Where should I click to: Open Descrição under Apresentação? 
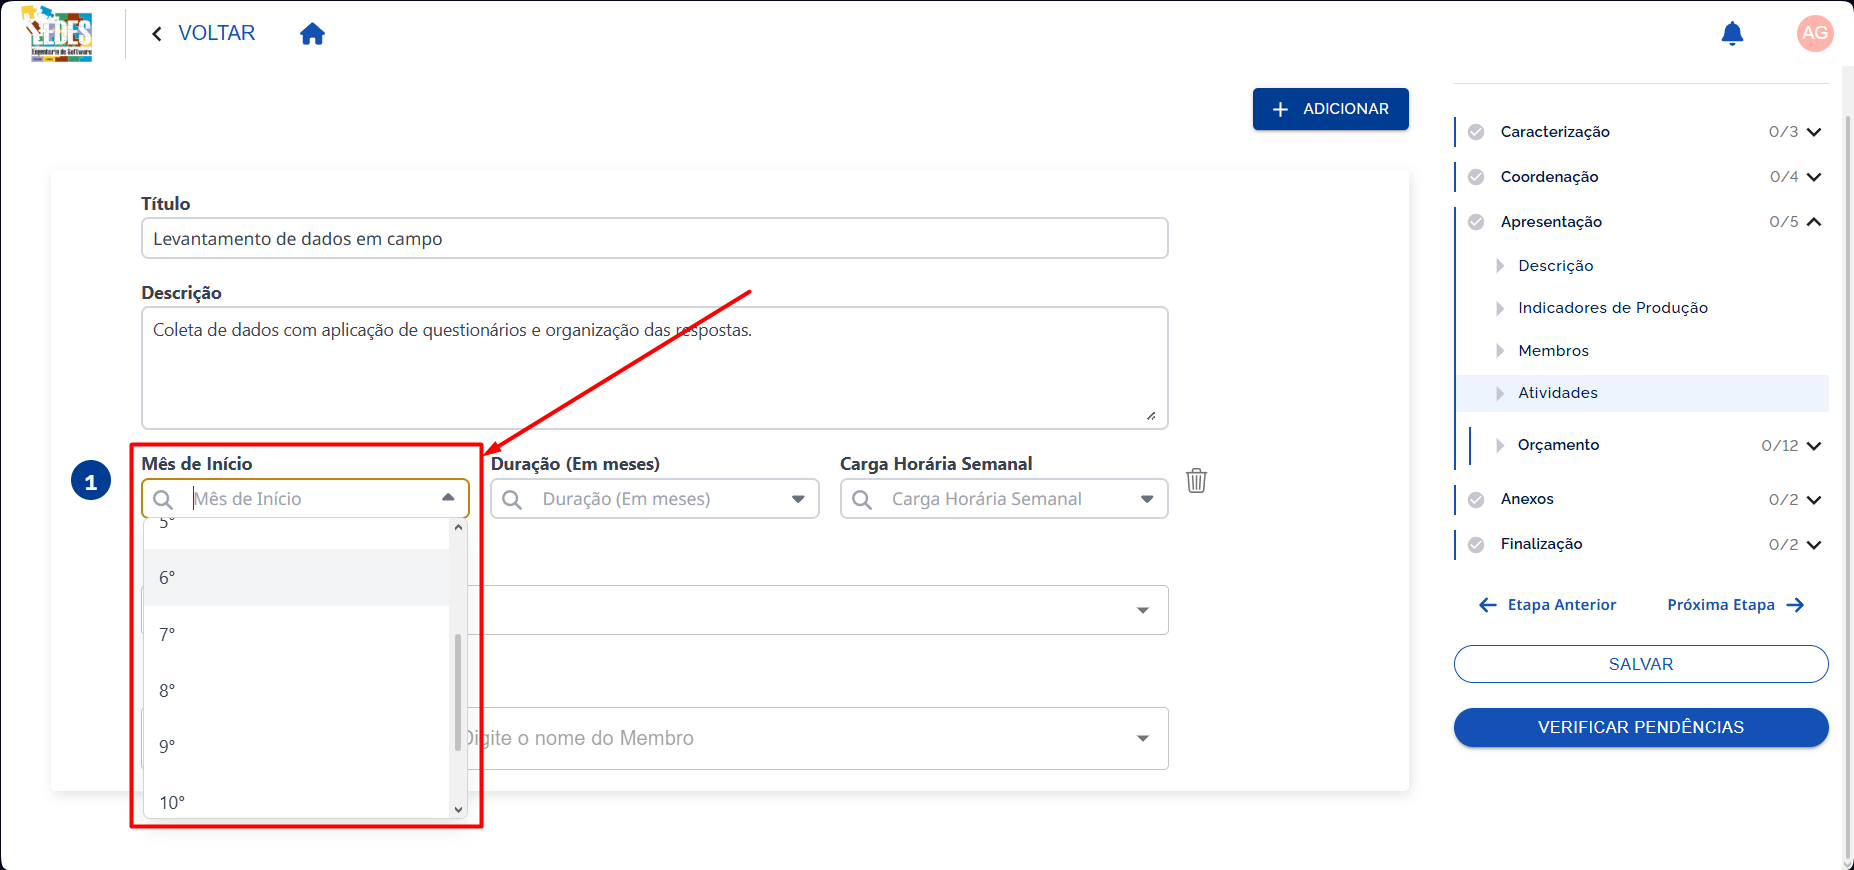coord(1555,266)
